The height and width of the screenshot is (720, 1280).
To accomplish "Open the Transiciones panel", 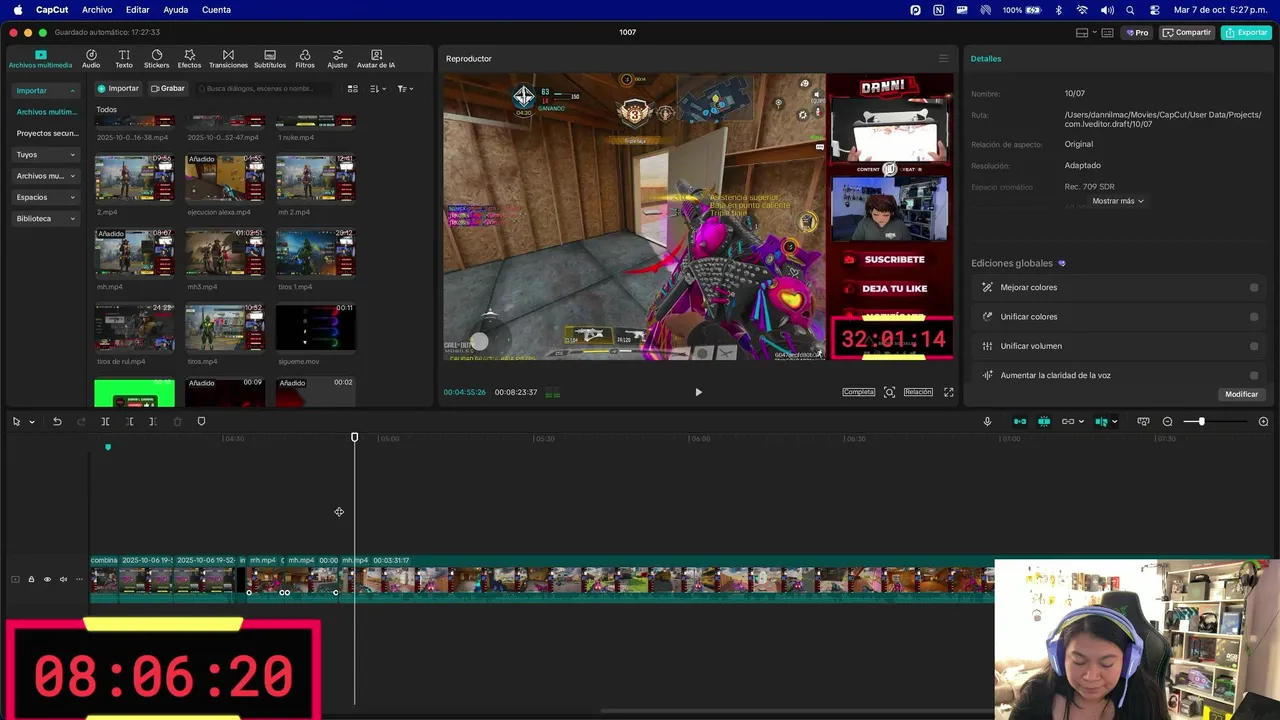I will tap(228, 59).
